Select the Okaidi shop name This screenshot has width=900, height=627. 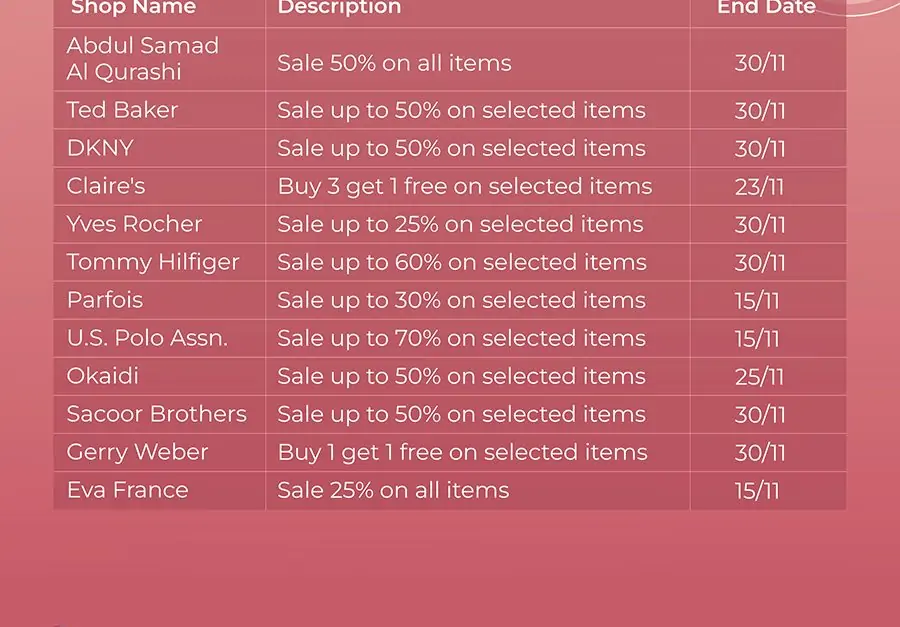(103, 376)
